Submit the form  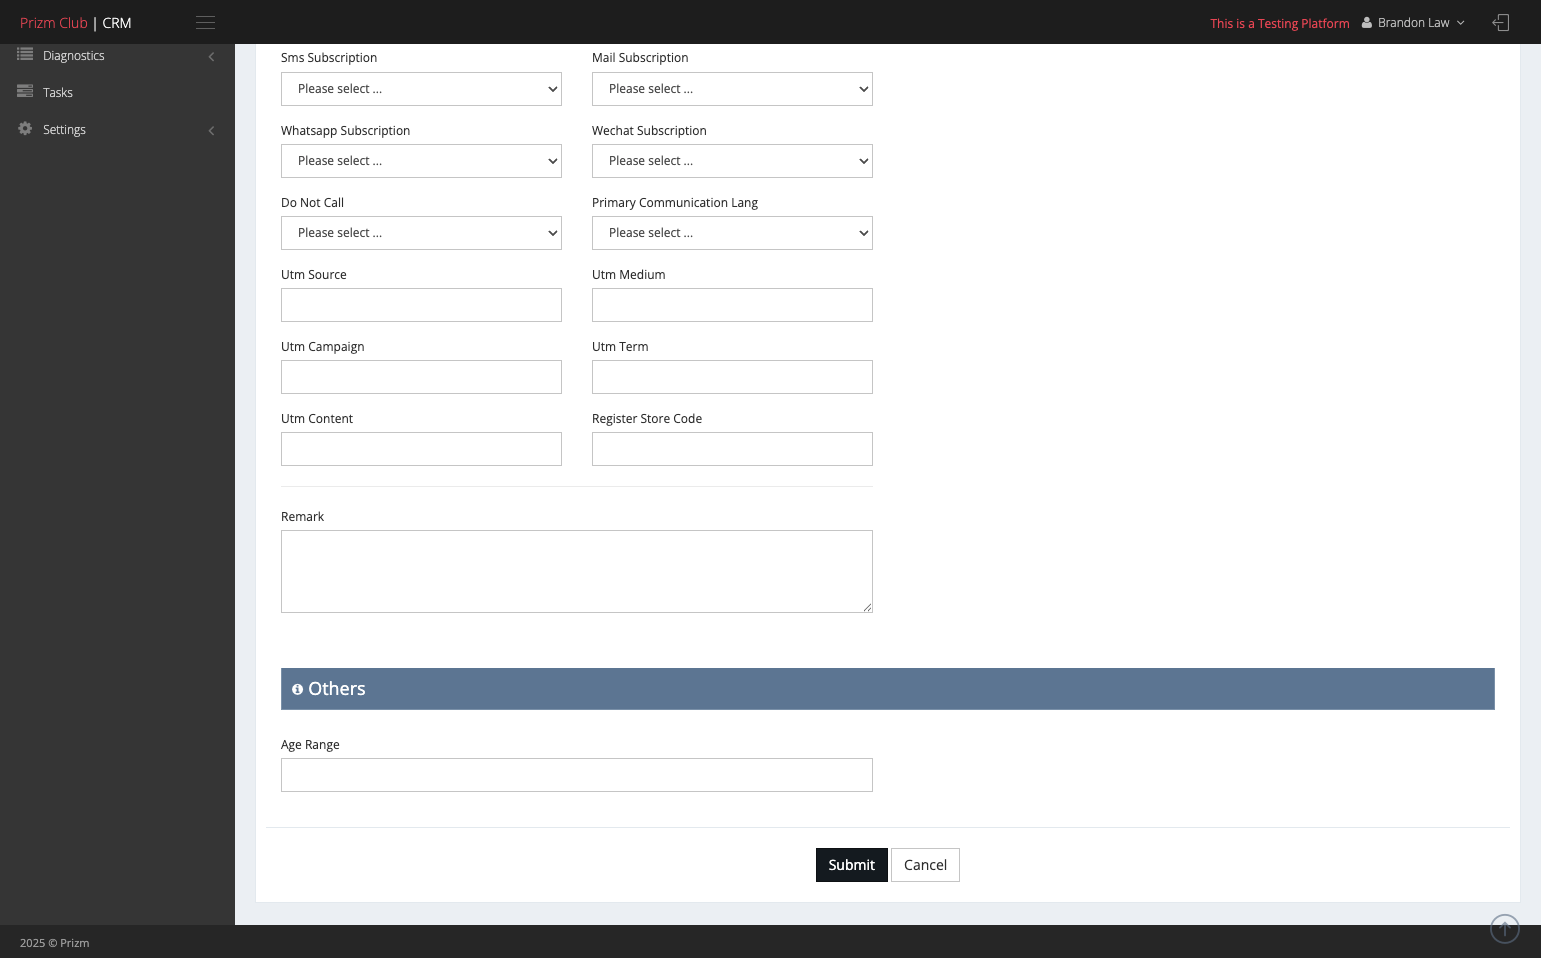[851, 865]
